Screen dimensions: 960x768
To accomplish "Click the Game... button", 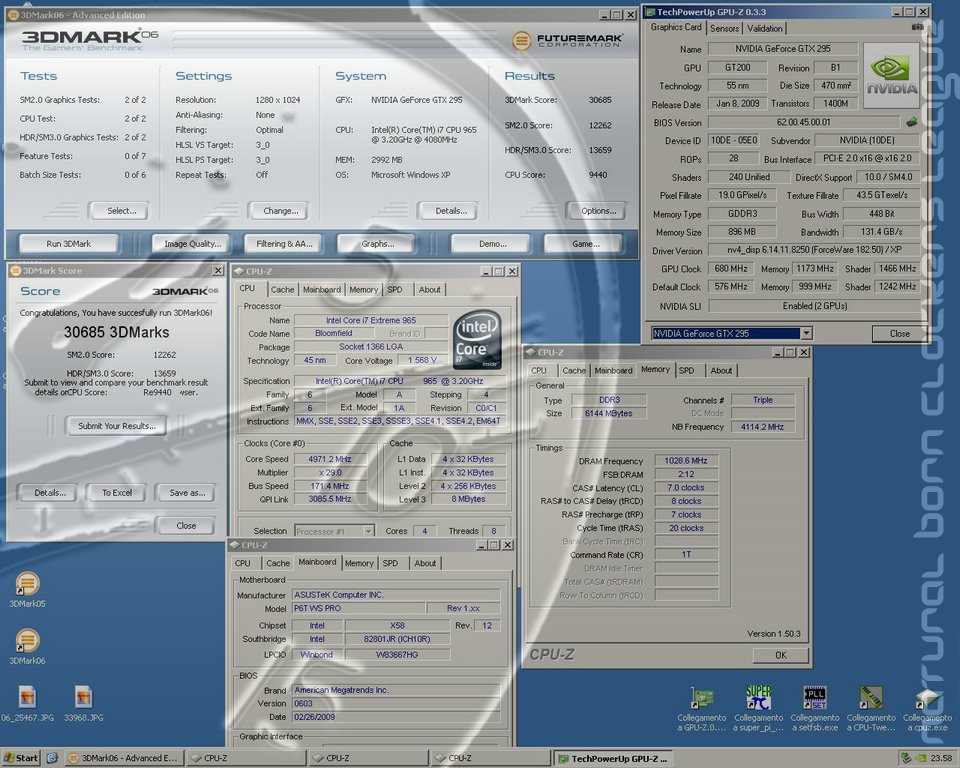I will (x=585, y=244).
